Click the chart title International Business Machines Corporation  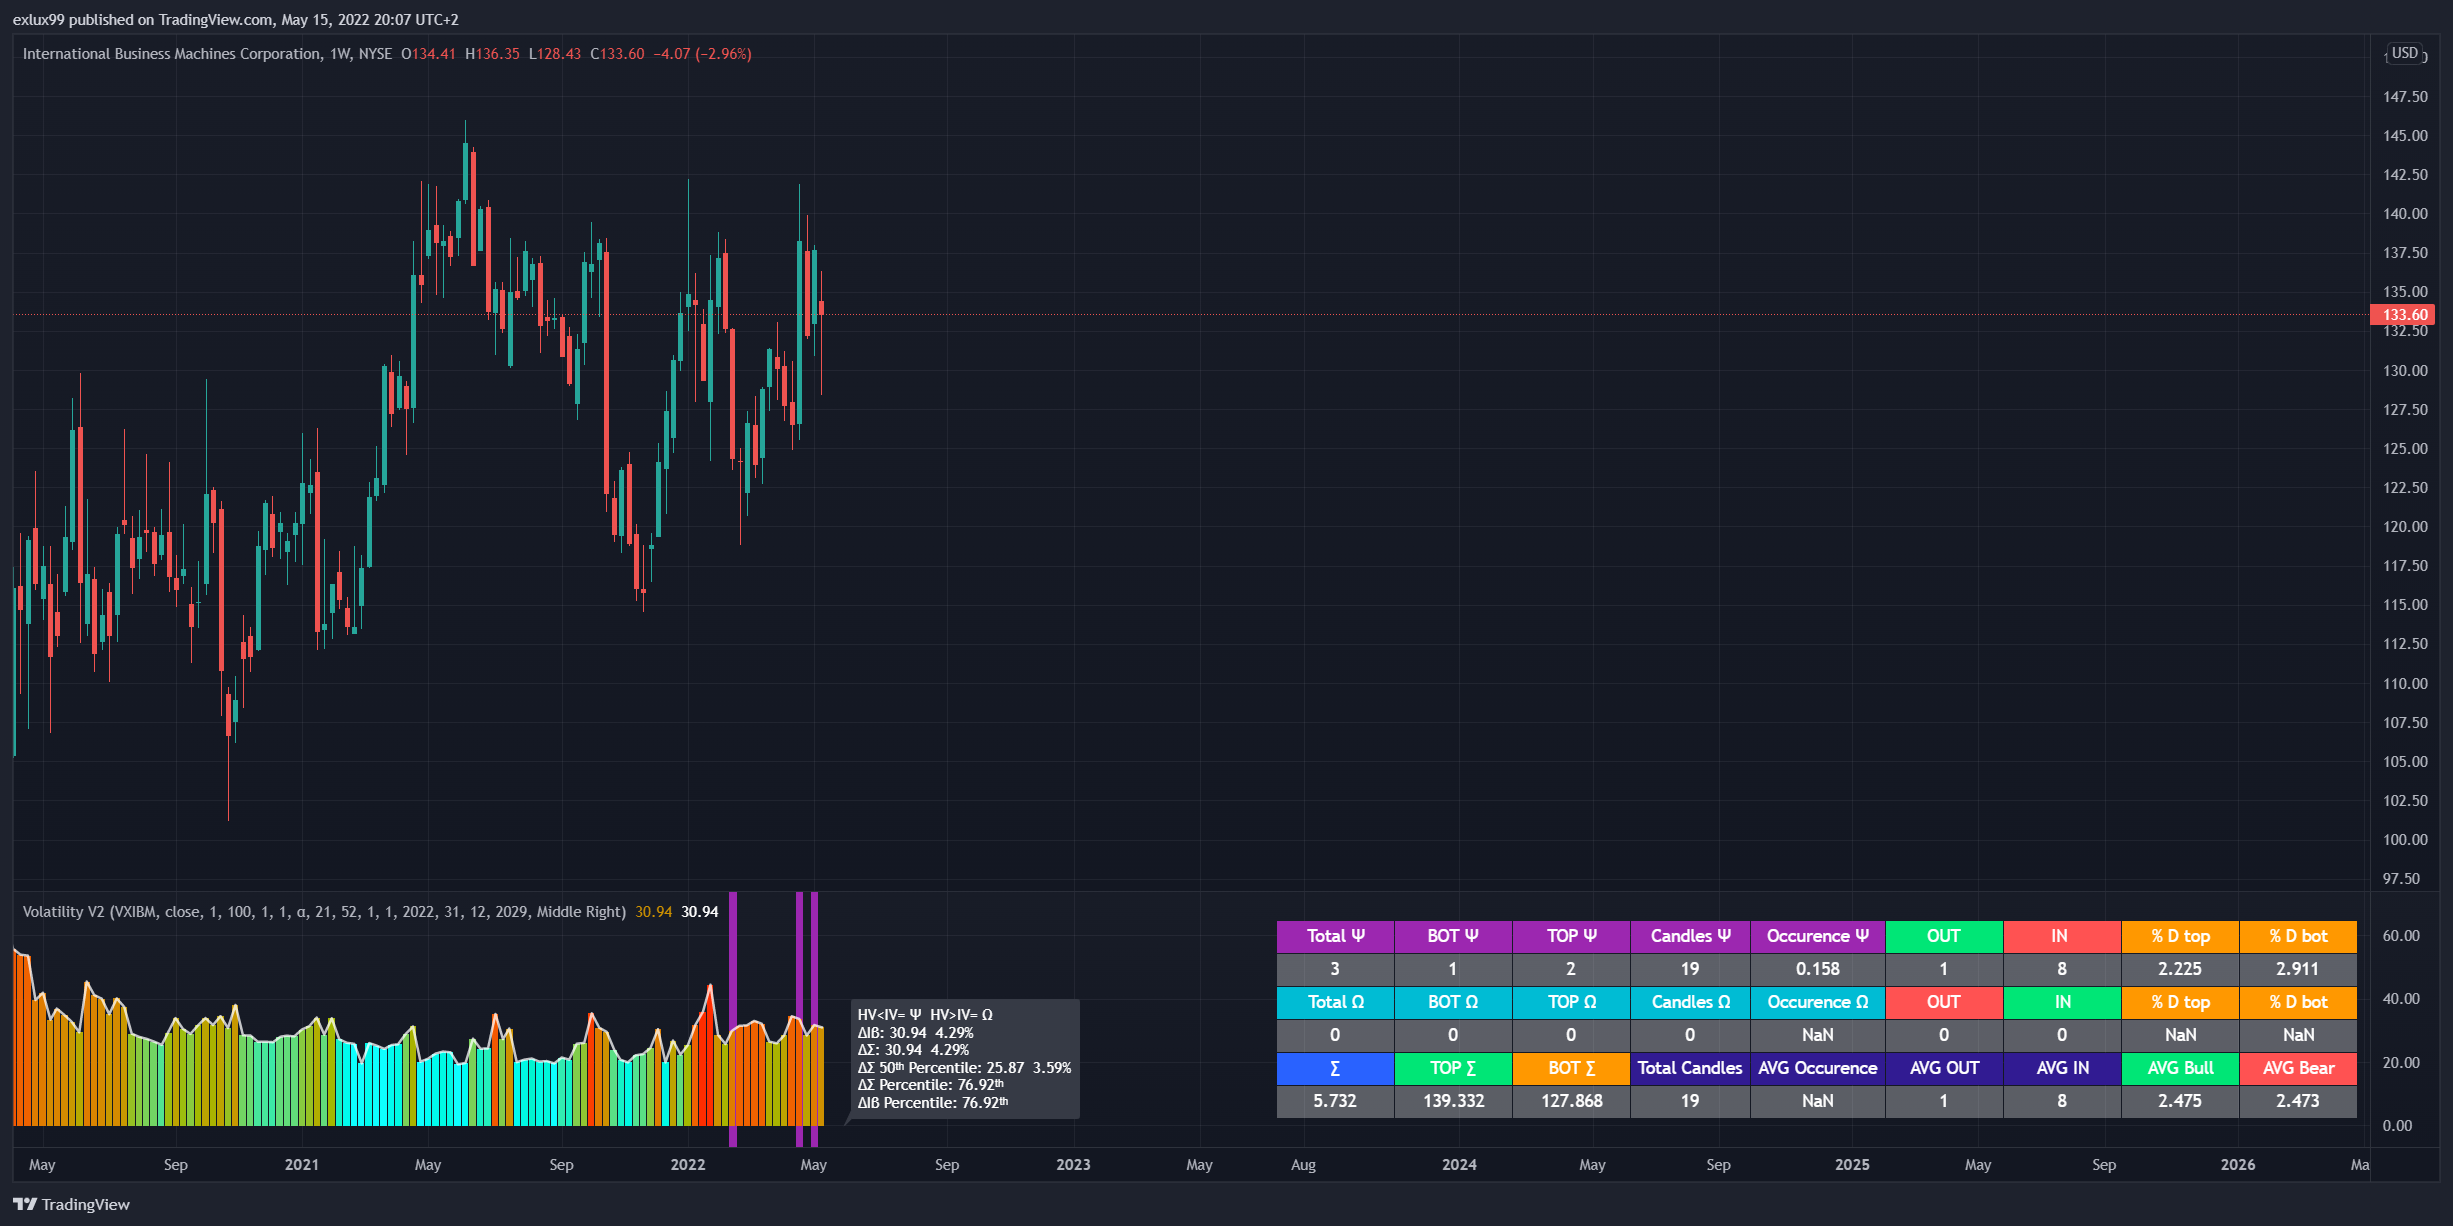tap(172, 54)
